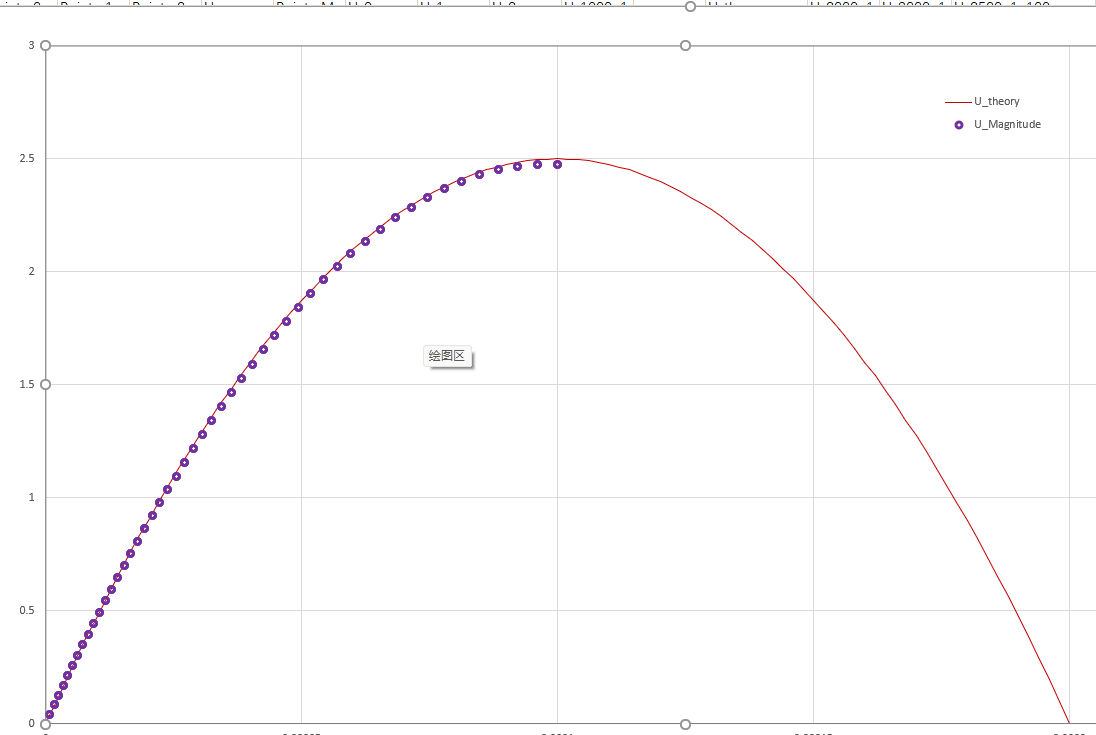Click the red line swatch in legend
Image resolution: width=1096 pixels, height=735 pixels.
pyautogui.click(x=957, y=102)
